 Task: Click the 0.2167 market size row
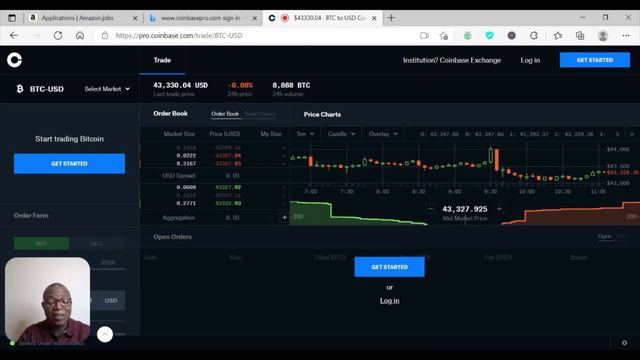tap(214, 163)
